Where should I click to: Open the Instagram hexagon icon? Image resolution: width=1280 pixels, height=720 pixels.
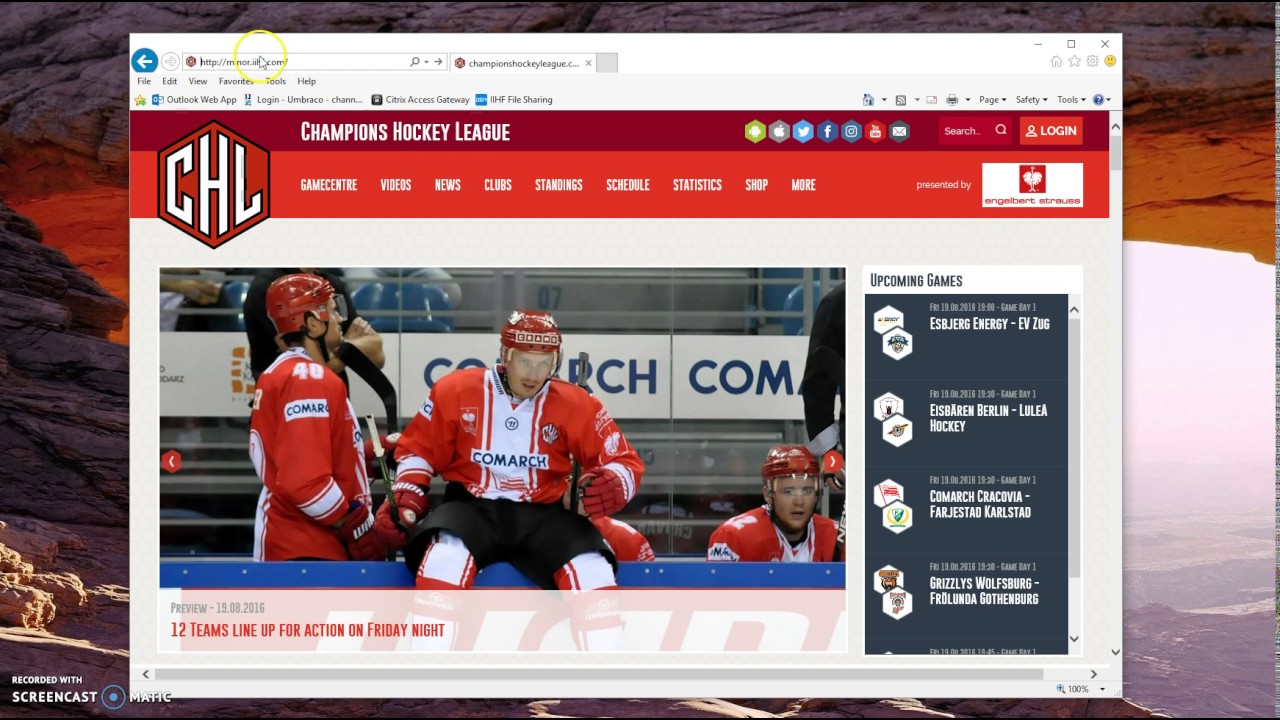pyautogui.click(x=851, y=131)
